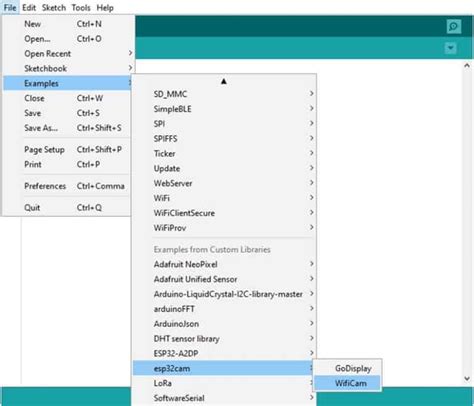Choose Save in the File menu

[67, 113]
